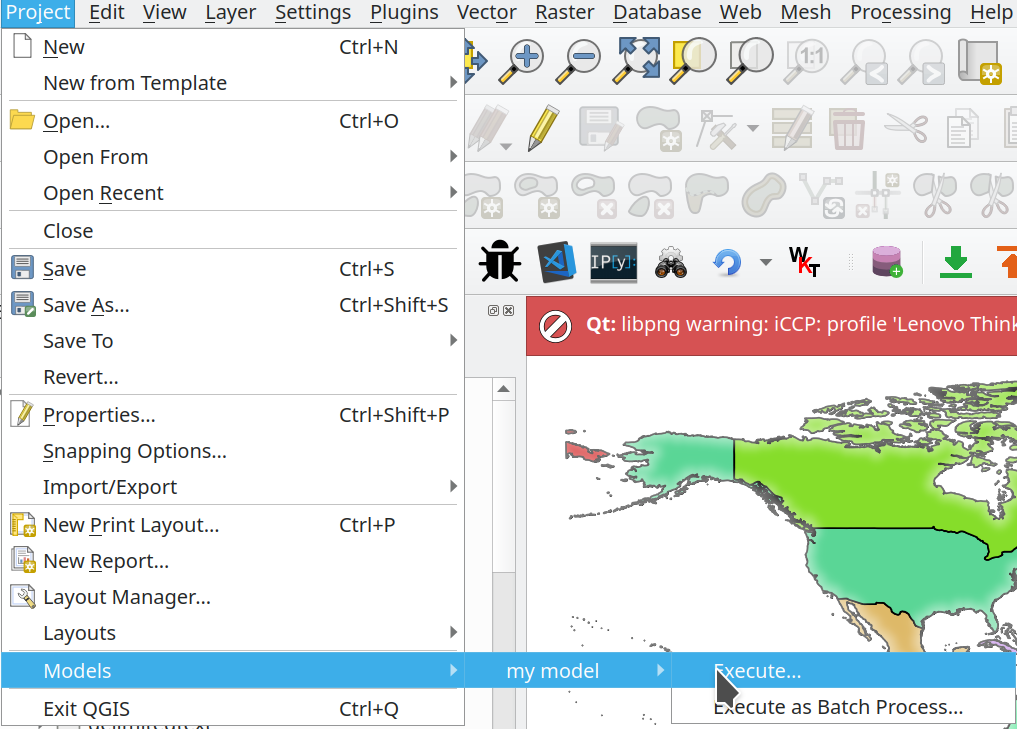
Task: Click the Zoom Full extent icon
Action: click(635, 60)
